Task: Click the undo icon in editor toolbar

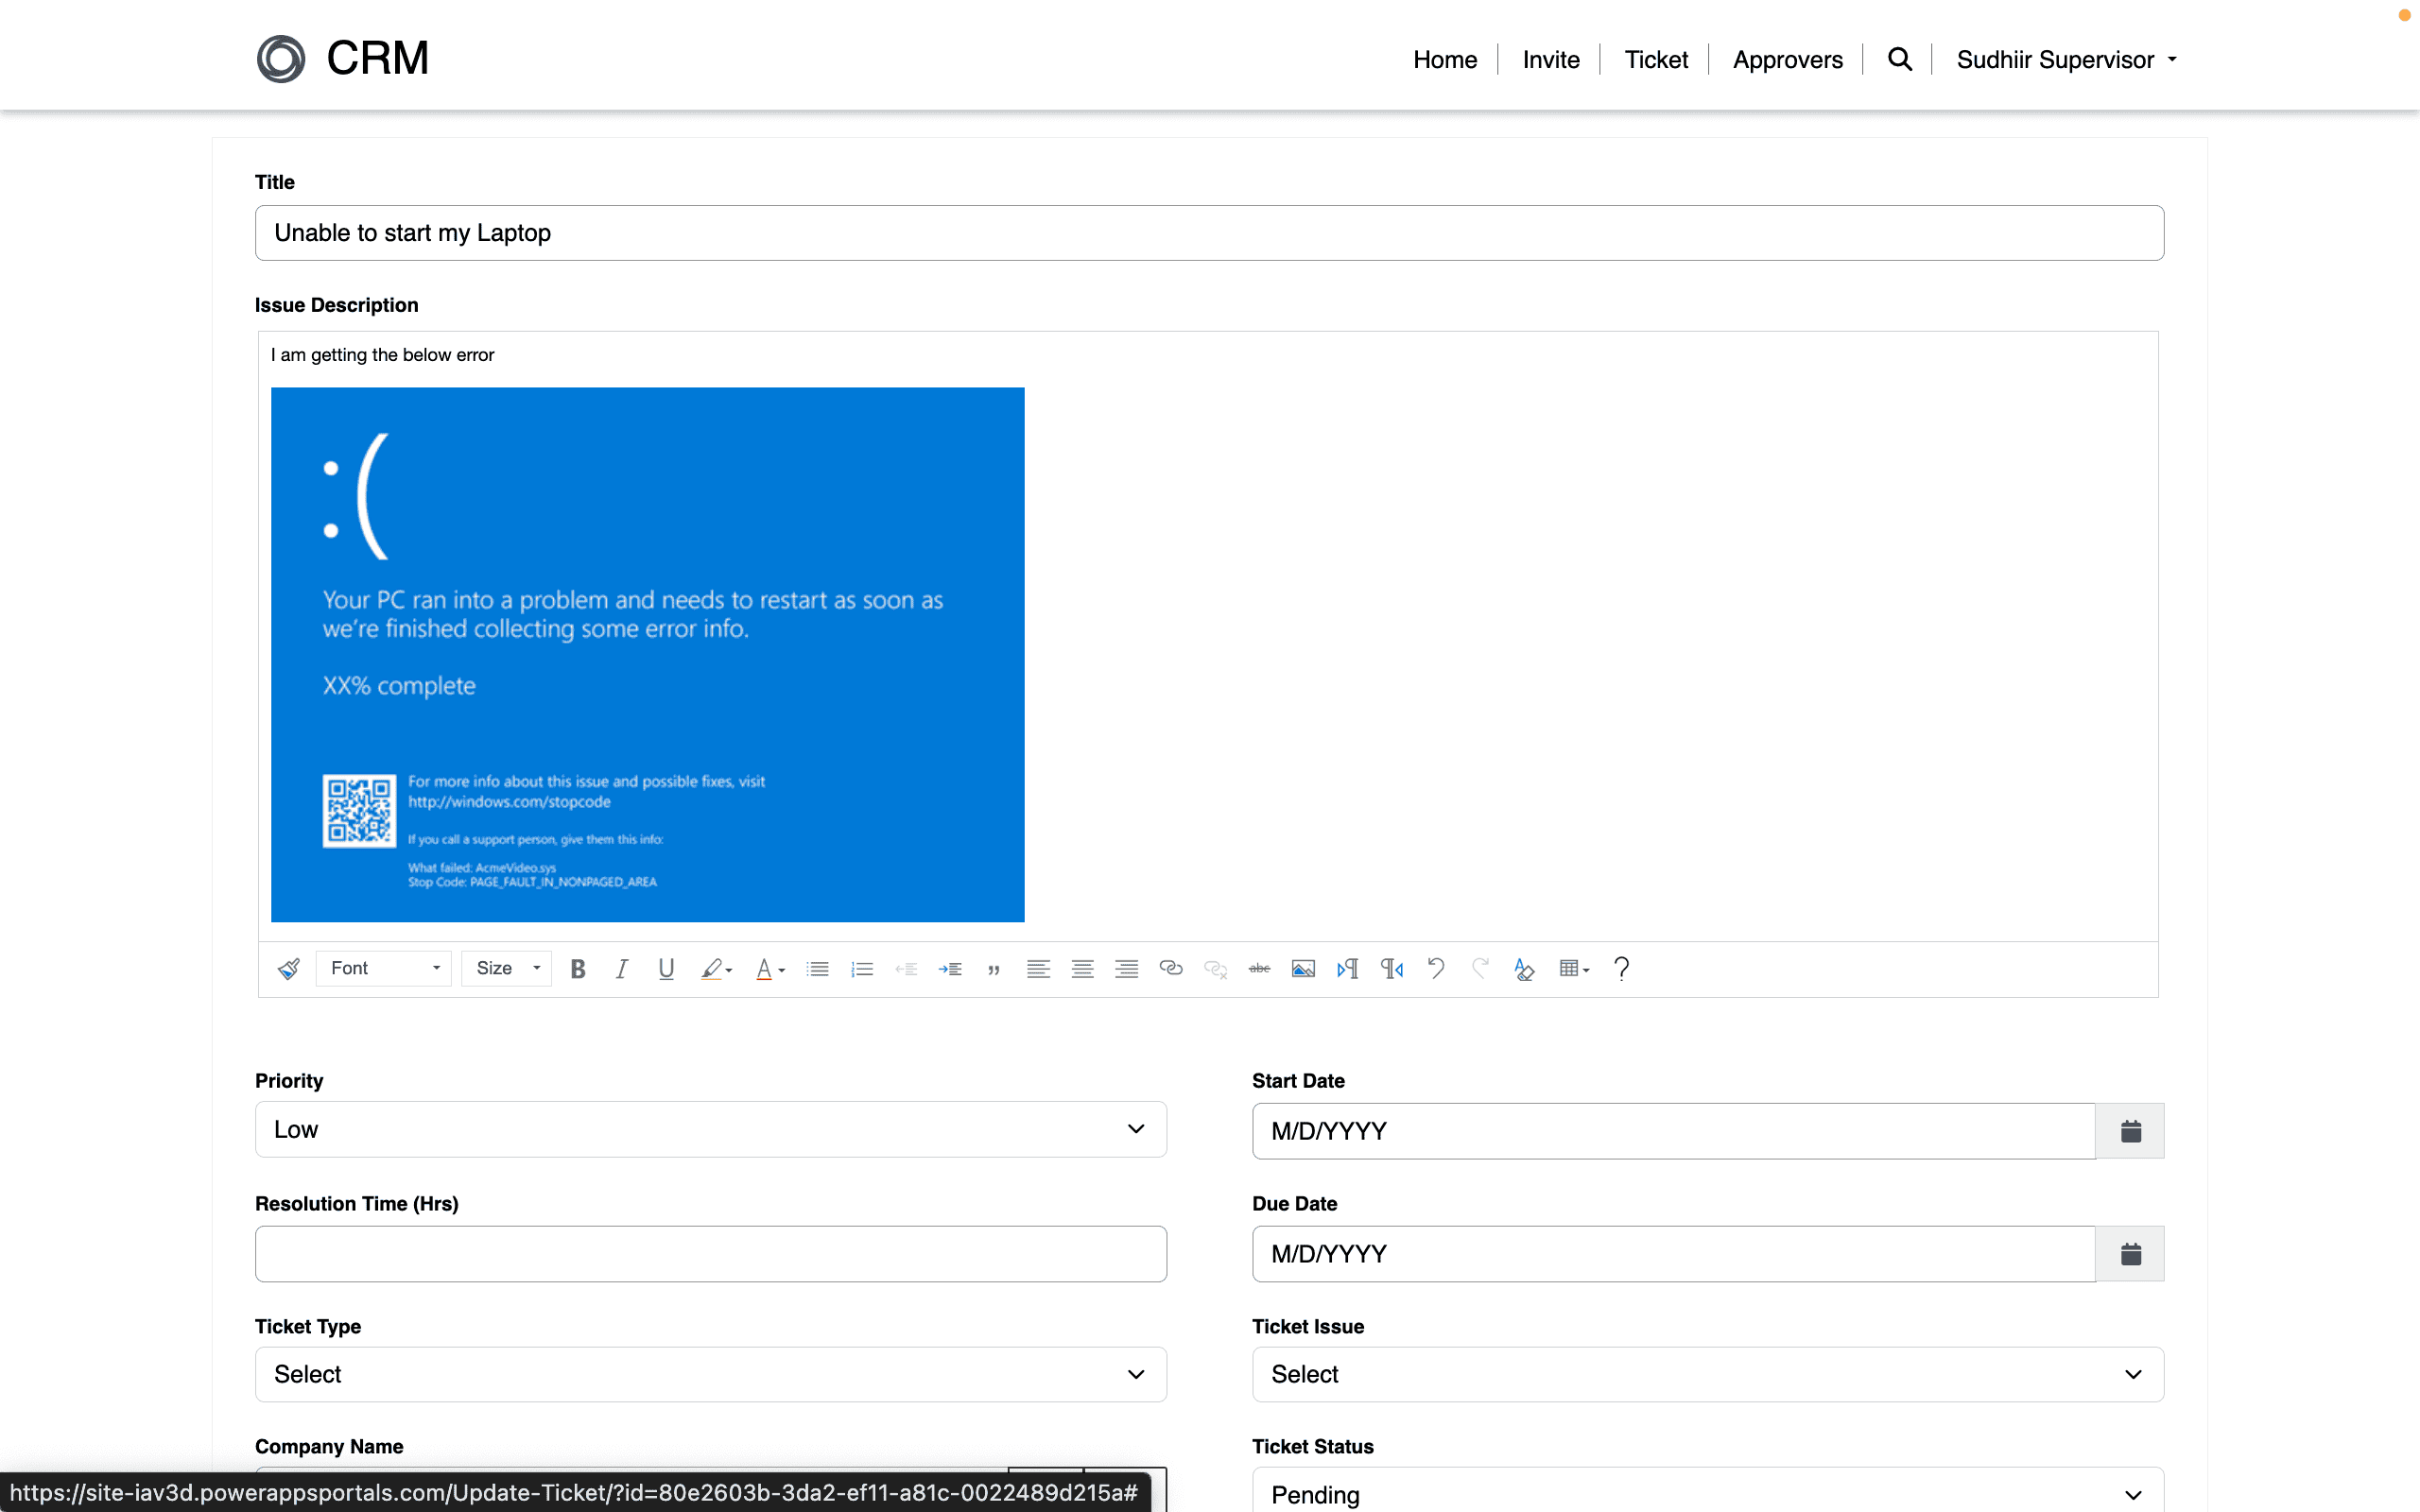Action: 1435,968
